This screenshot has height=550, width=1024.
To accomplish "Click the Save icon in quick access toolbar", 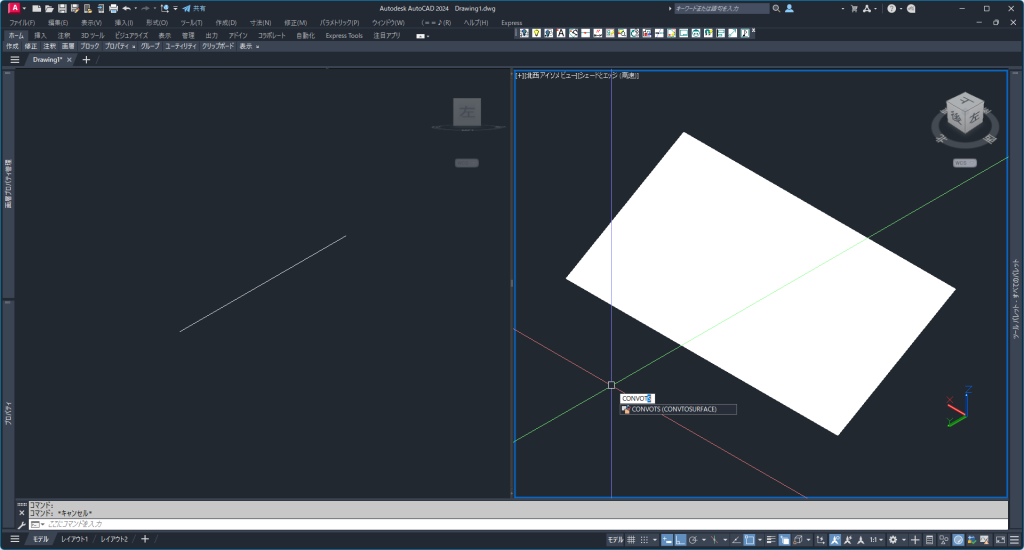I will (x=62, y=8).
